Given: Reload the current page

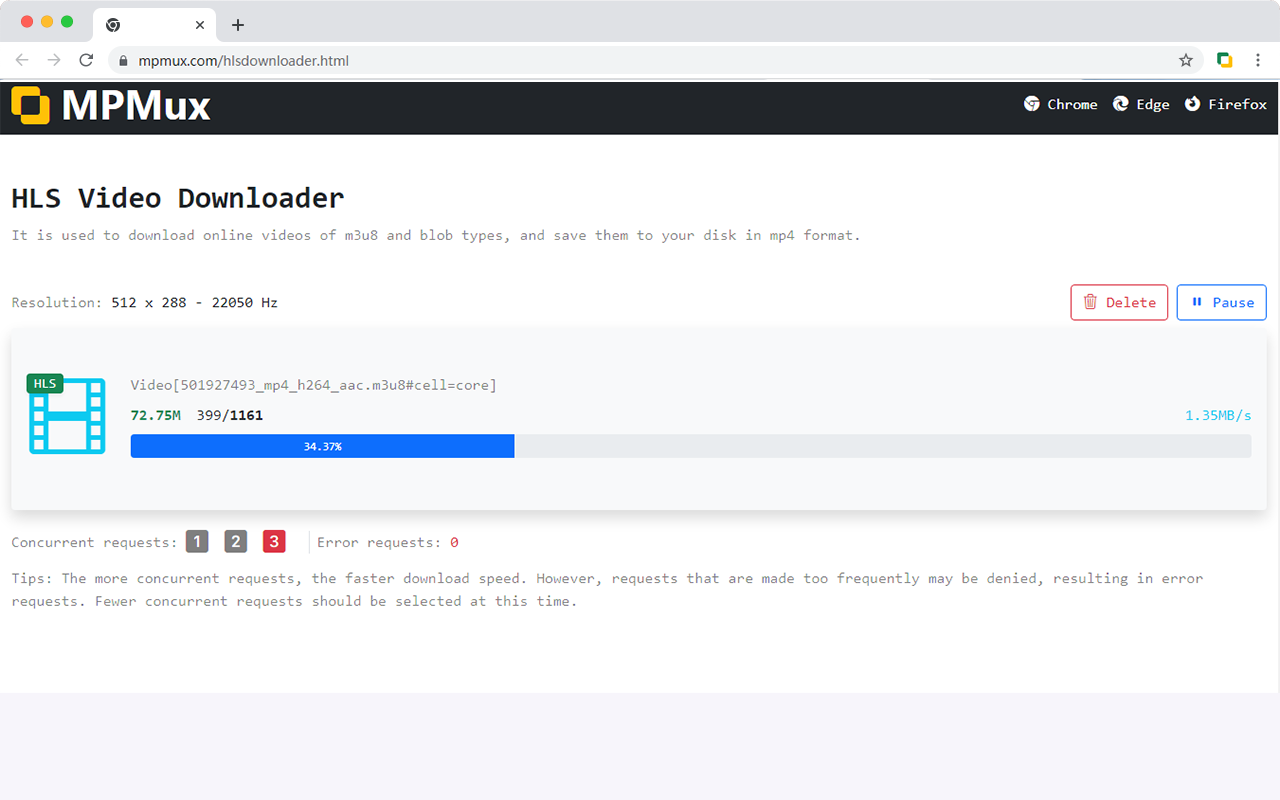Looking at the screenshot, I should [x=86, y=60].
